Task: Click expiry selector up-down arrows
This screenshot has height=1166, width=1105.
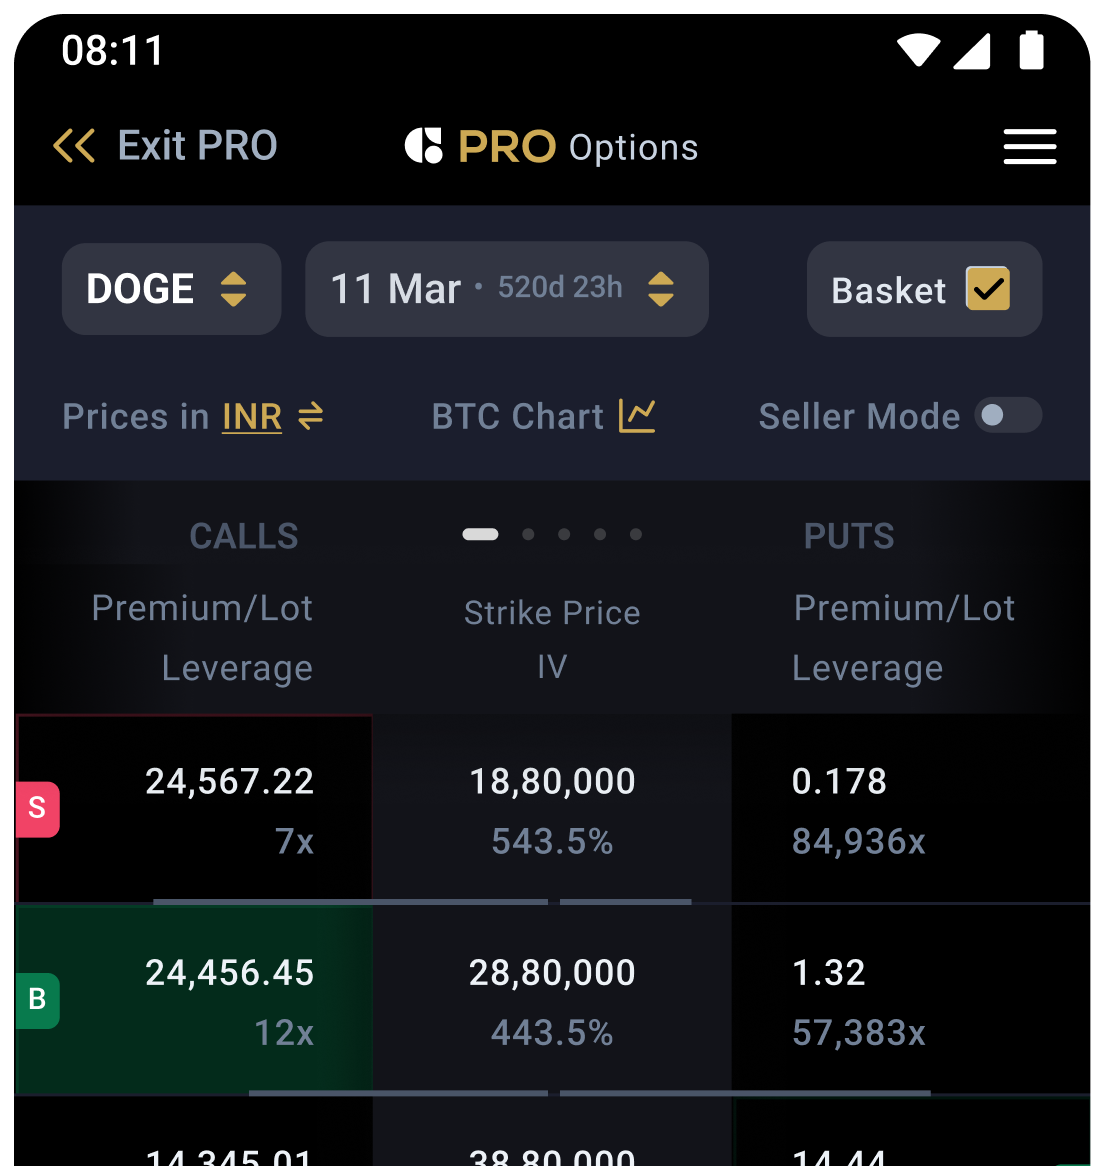Action: pyautogui.click(x=661, y=289)
